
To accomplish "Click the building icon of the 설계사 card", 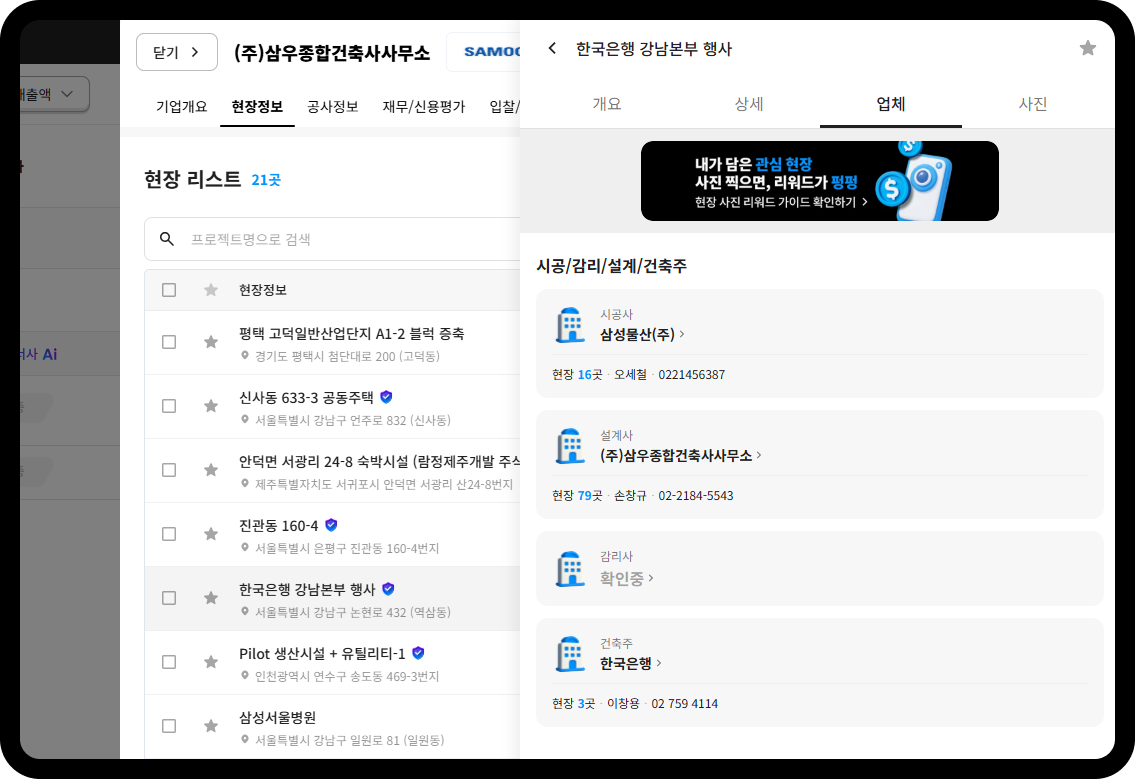I will coord(570,446).
